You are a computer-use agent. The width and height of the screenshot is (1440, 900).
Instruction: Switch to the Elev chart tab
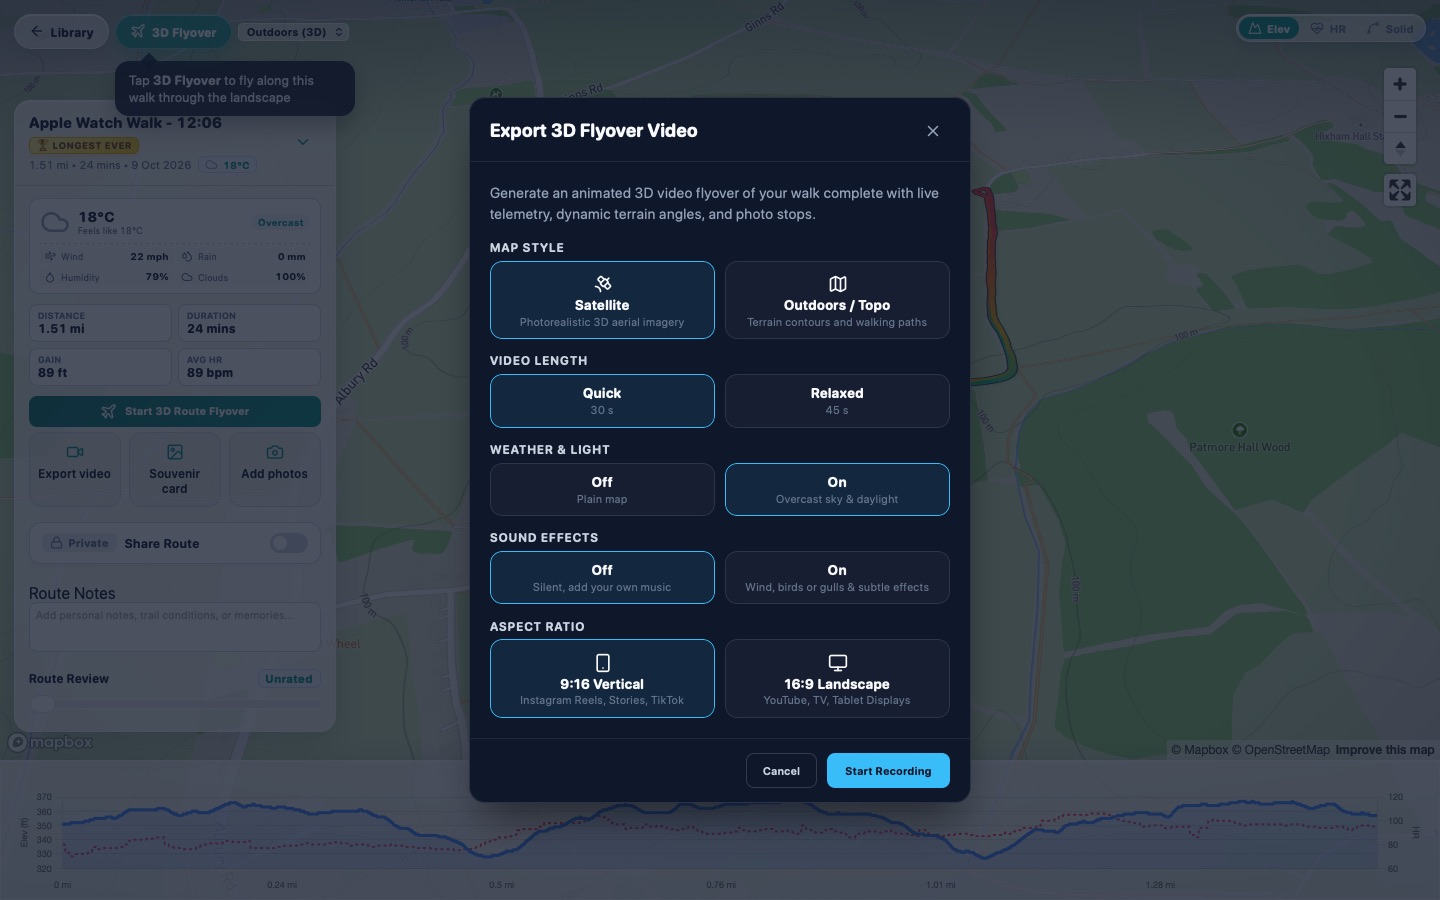click(x=1269, y=29)
